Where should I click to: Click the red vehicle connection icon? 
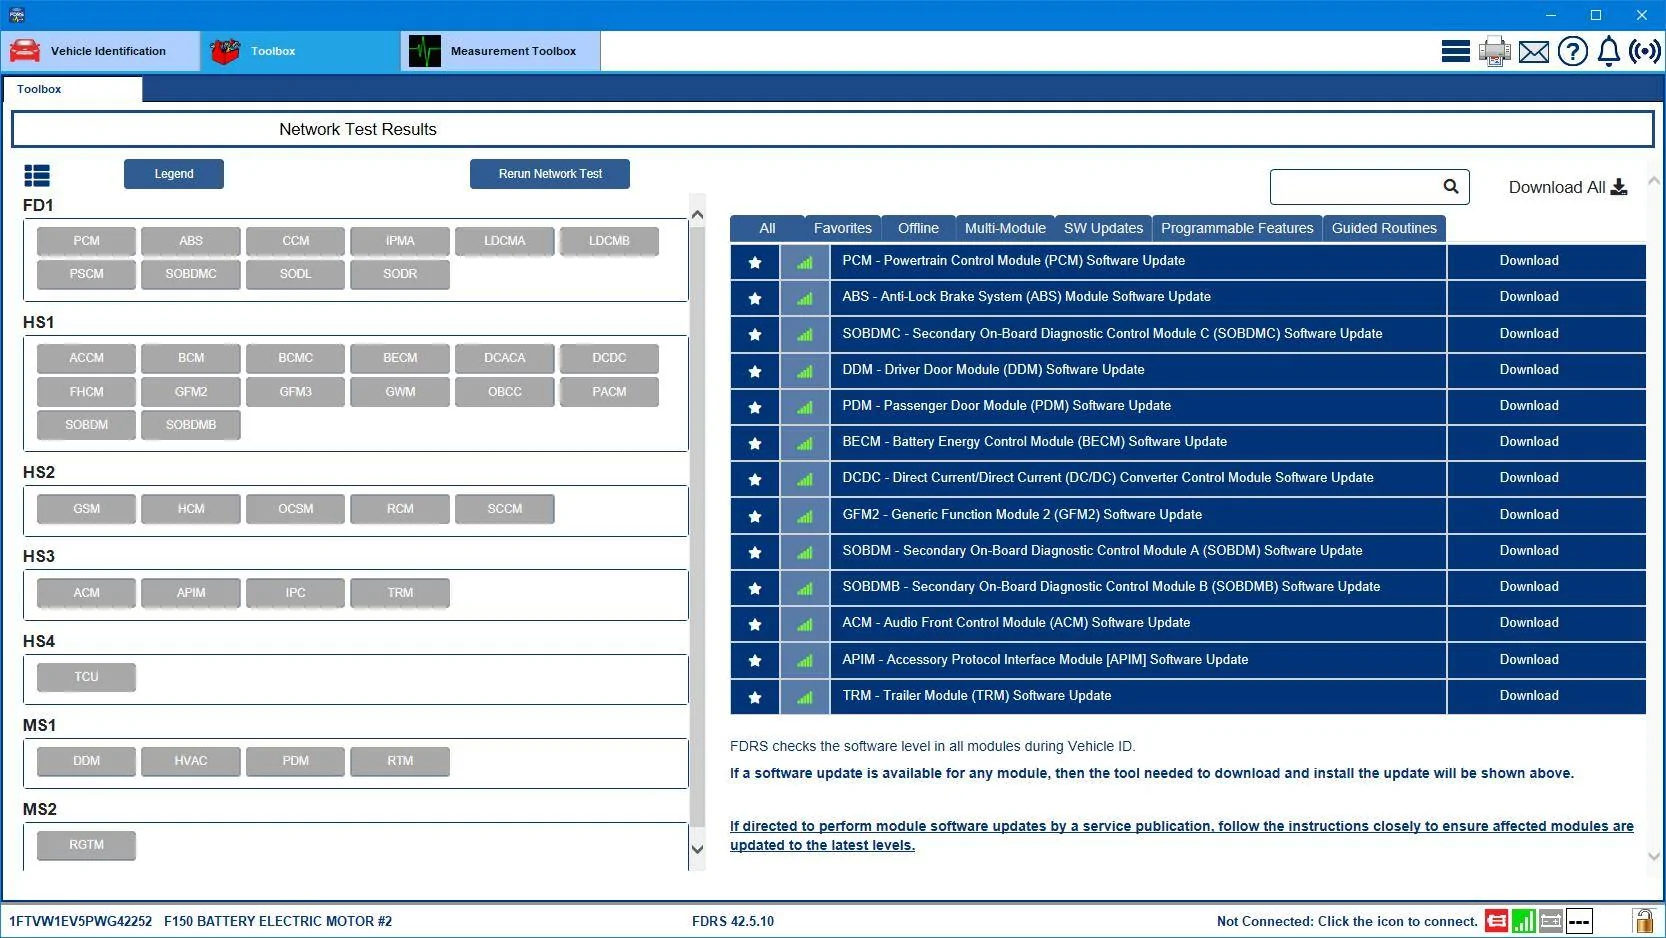(1496, 921)
